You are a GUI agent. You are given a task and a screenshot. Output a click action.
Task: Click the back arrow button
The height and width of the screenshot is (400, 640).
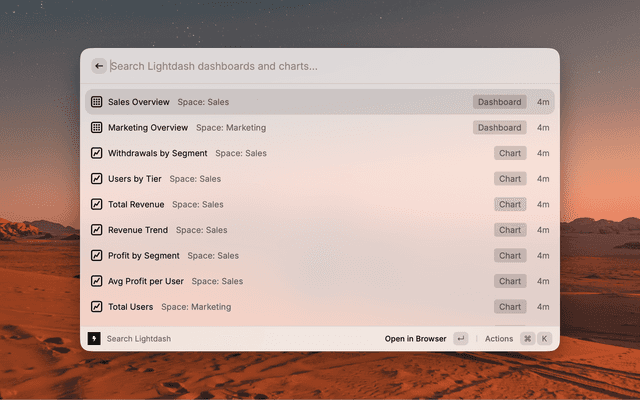(99, 66)
